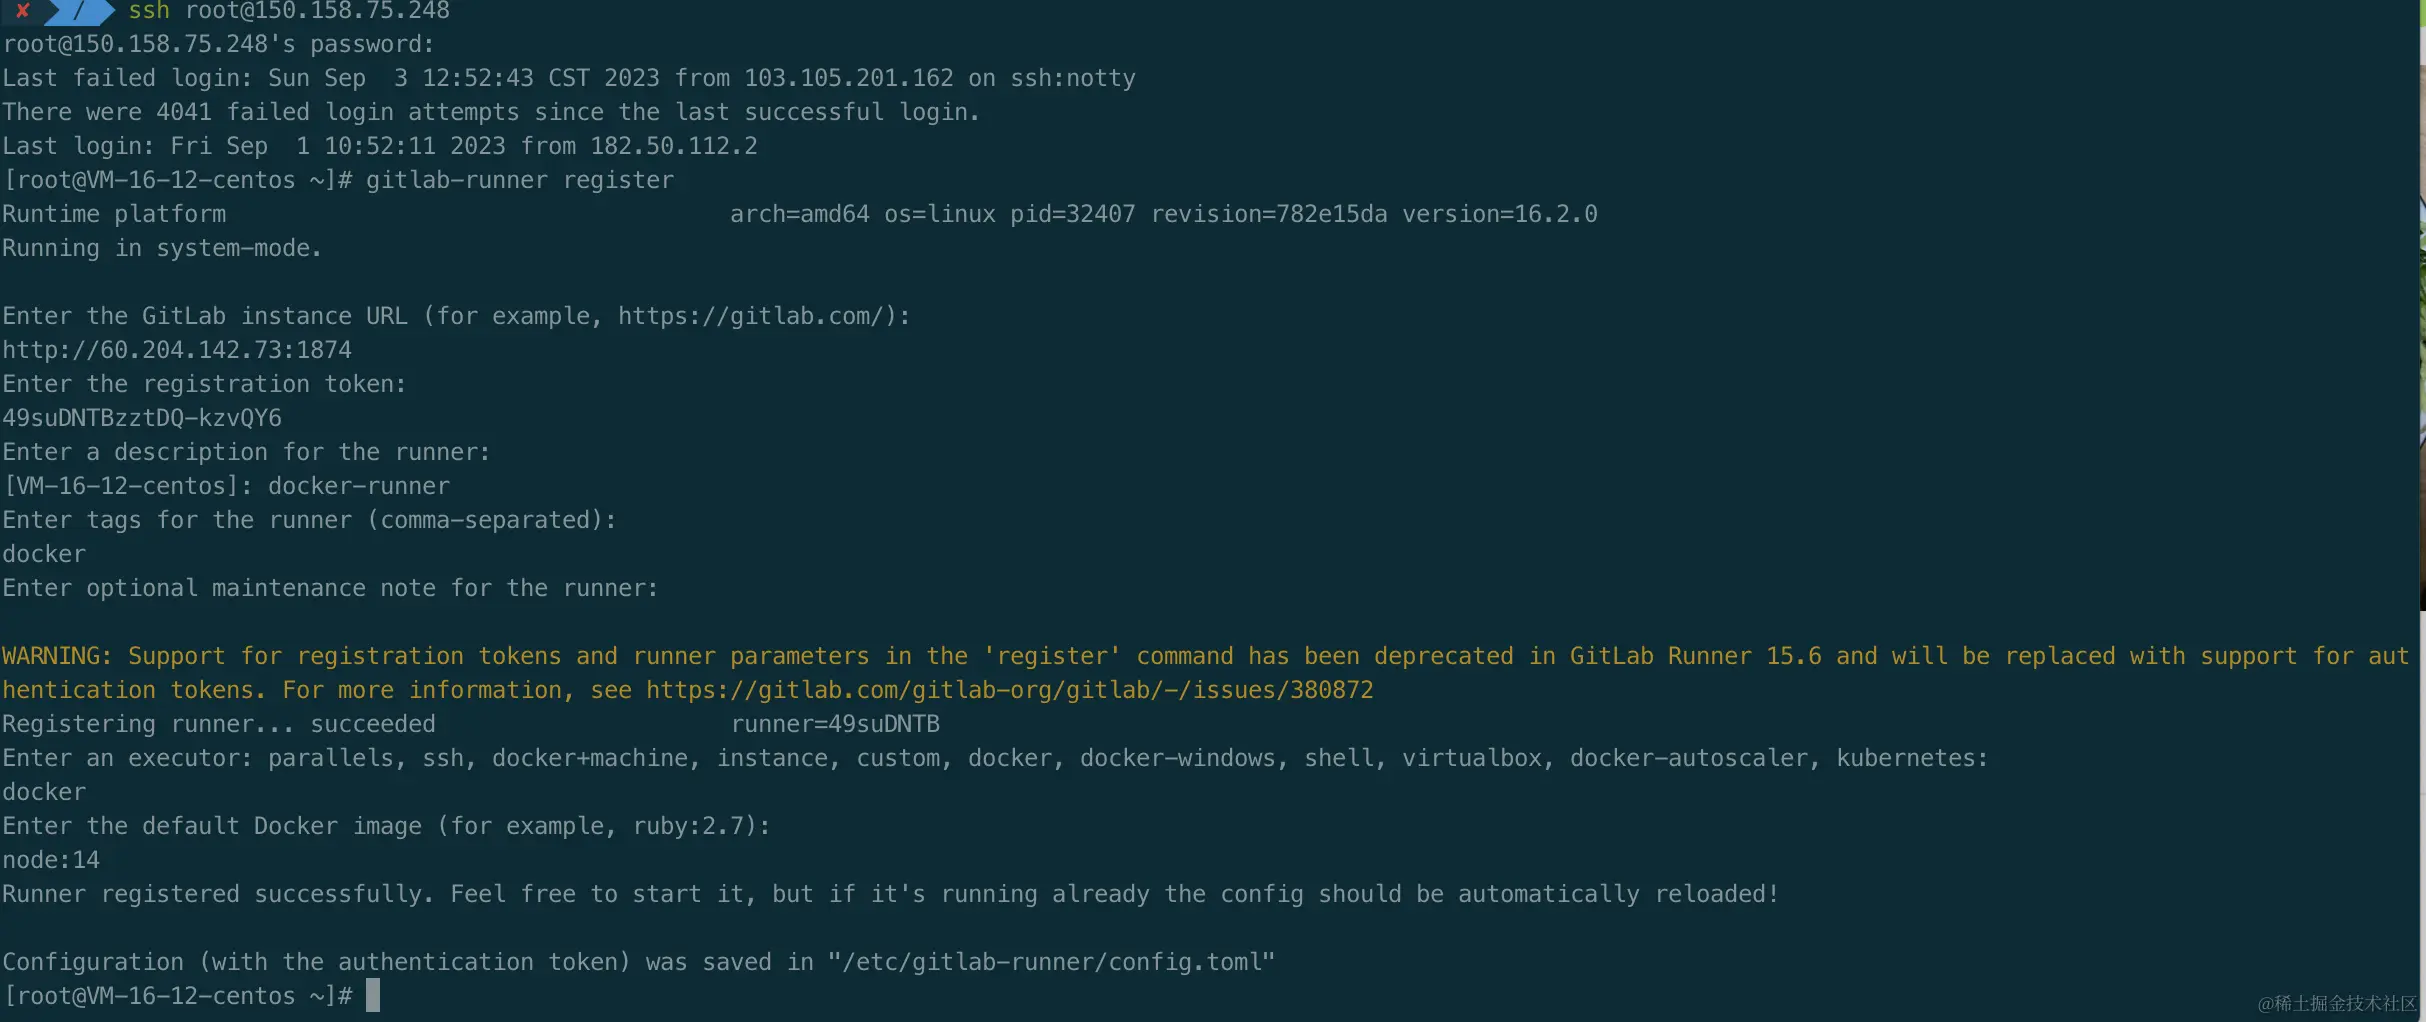The image size is (2426, 1022).
Task: Click the last login IP 182.50.112.2
Action: [x=673, y=146]
